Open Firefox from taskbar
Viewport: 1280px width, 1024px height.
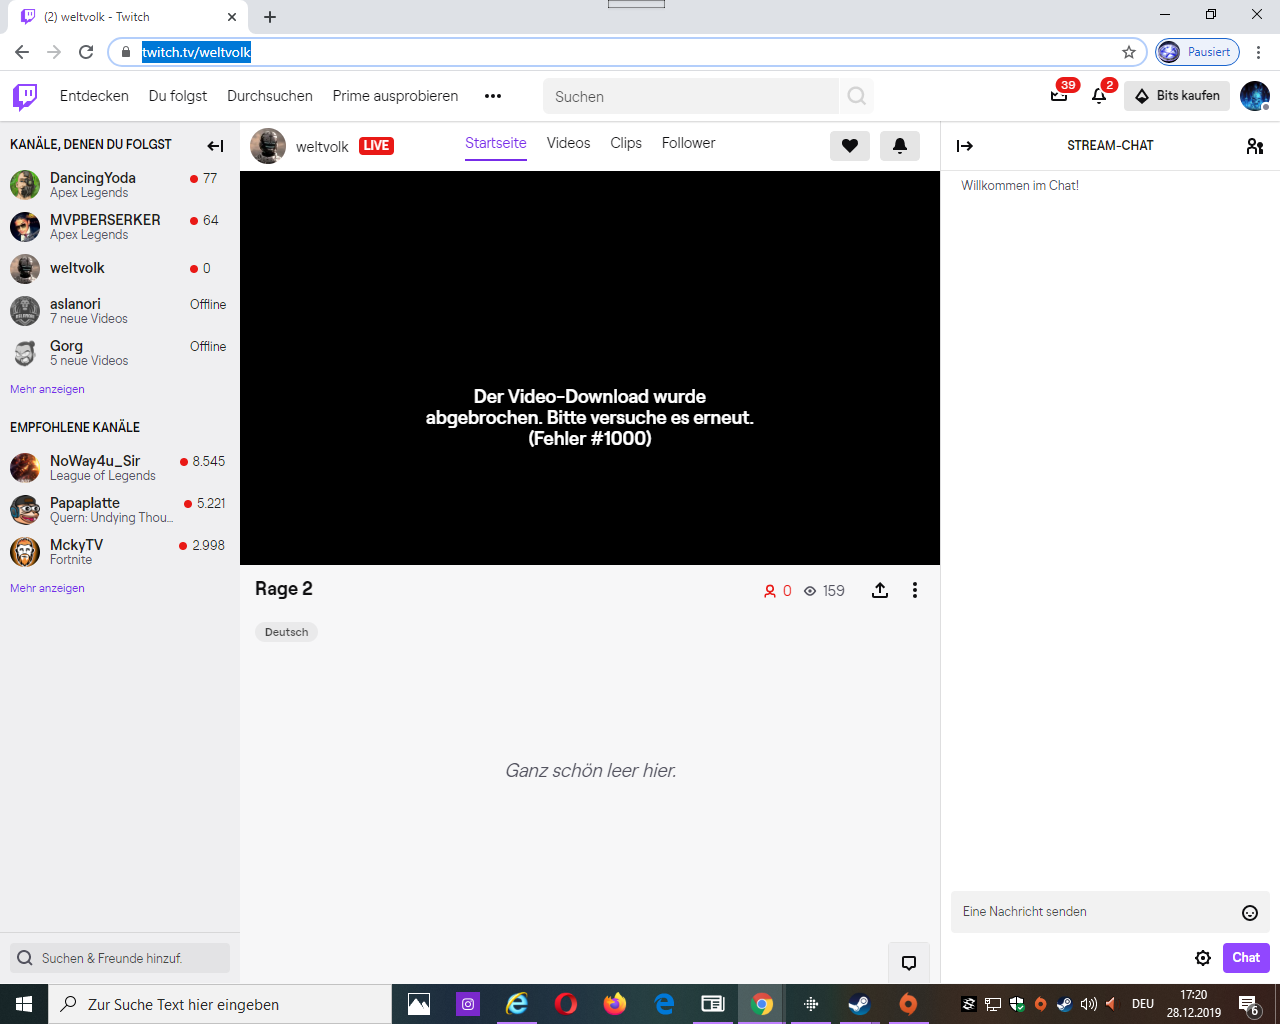coord(615,1004)
